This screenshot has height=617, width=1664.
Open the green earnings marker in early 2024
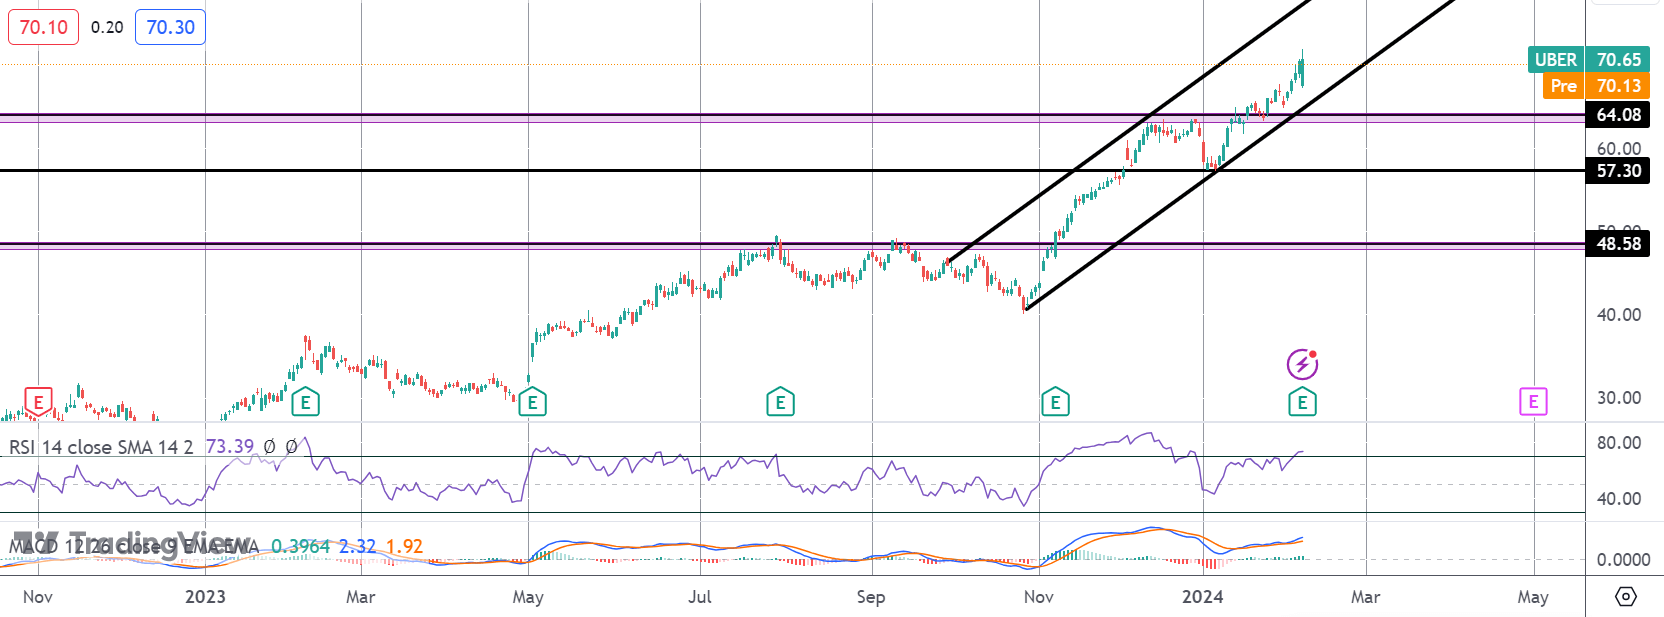point(1301,402)
